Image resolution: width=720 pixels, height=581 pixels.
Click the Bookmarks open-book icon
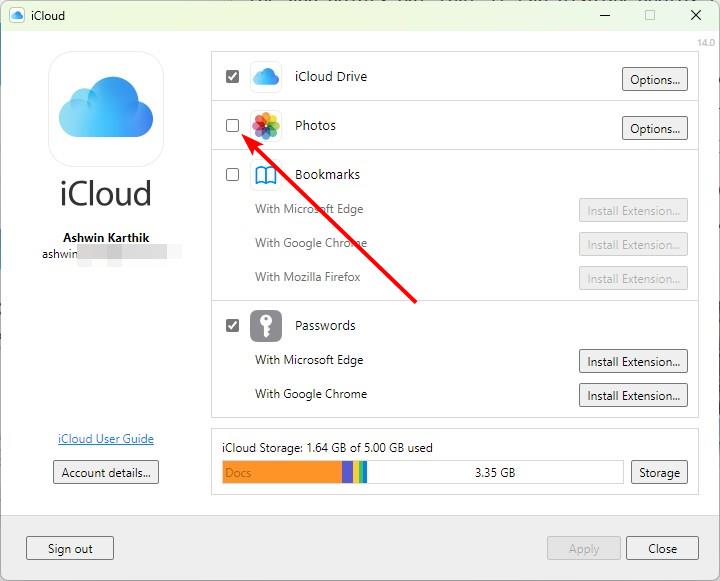click(x=266, y=175)
